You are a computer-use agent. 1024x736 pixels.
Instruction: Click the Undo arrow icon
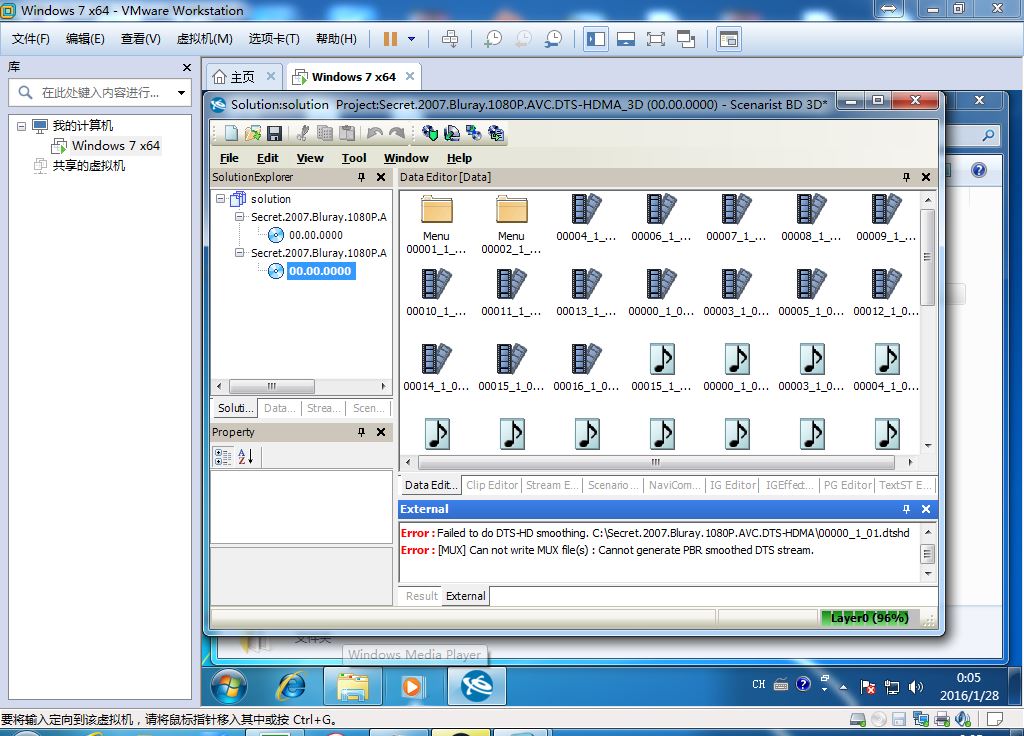(x=374, y=133)
